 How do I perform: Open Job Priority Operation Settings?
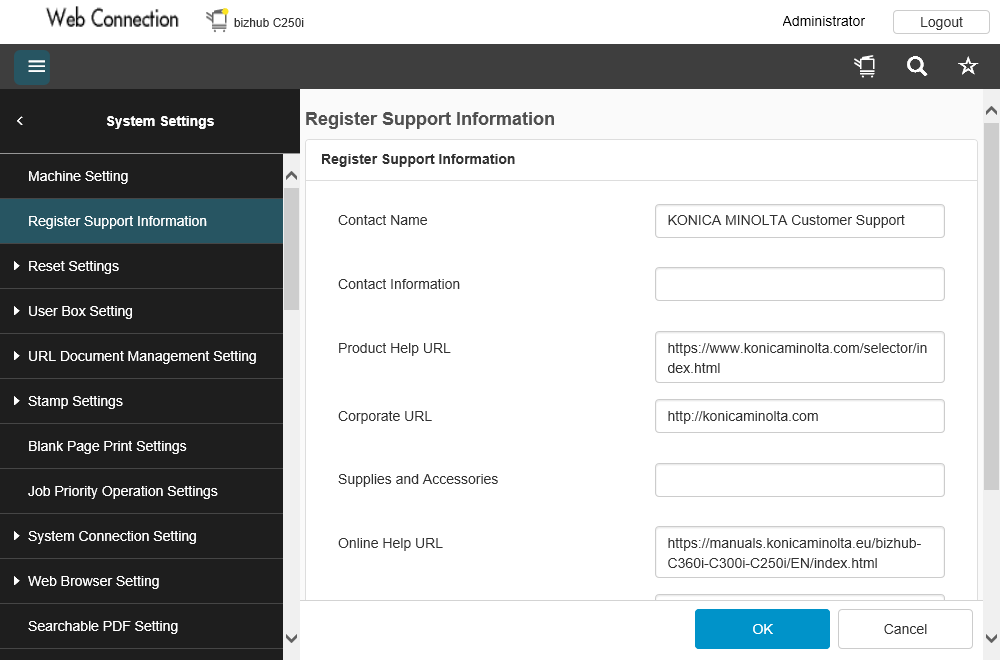point(123,491)
